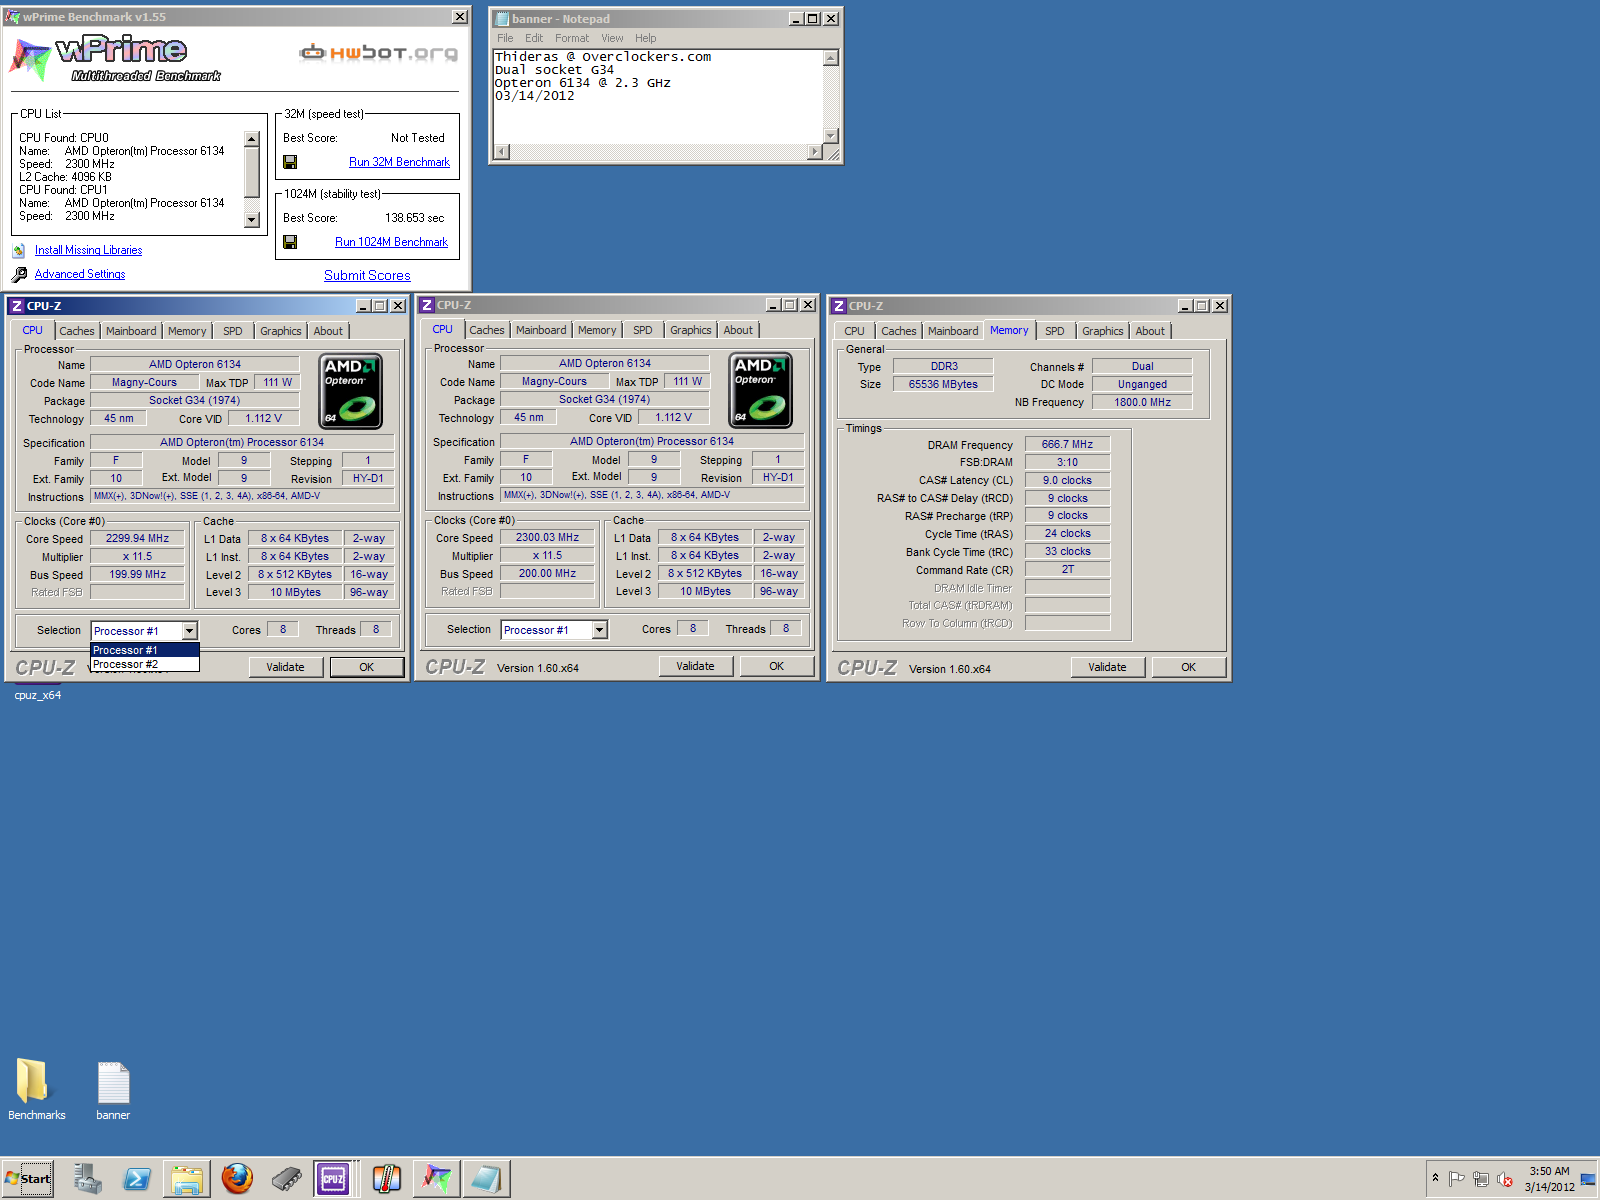1600x1200 pixels.
Task: Click the AMD Opteron logo in second CPU-Z
Action: [x=761, y=390]
